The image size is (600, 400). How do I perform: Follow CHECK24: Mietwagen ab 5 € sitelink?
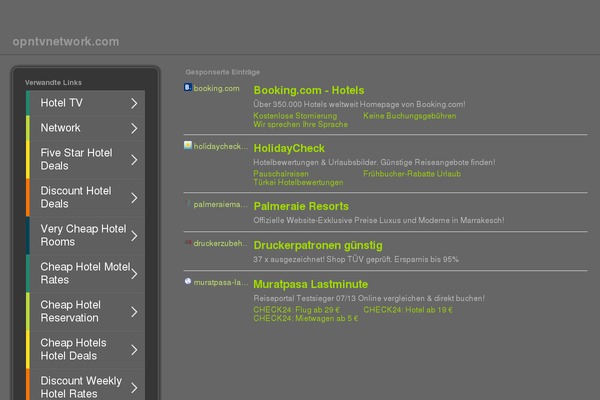pyautogui.click(x=305, y=318)
